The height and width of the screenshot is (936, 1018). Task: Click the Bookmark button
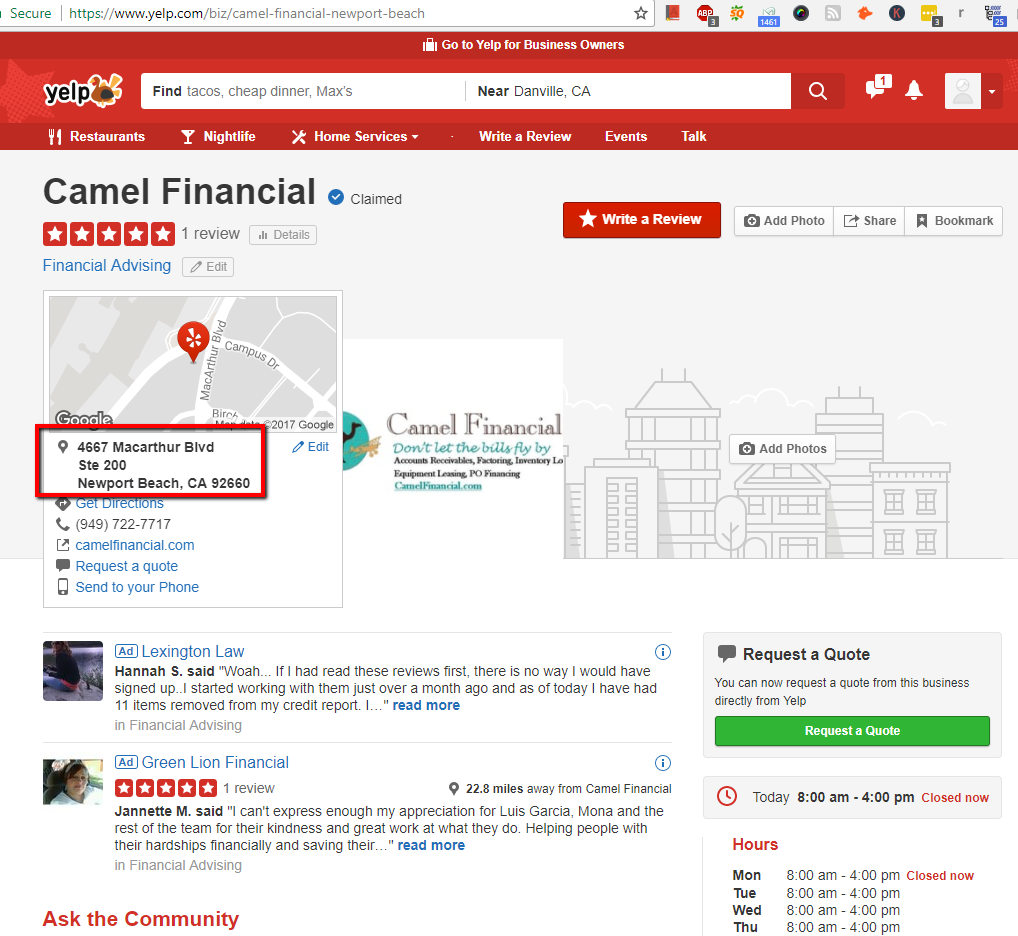tap(954, 221)
